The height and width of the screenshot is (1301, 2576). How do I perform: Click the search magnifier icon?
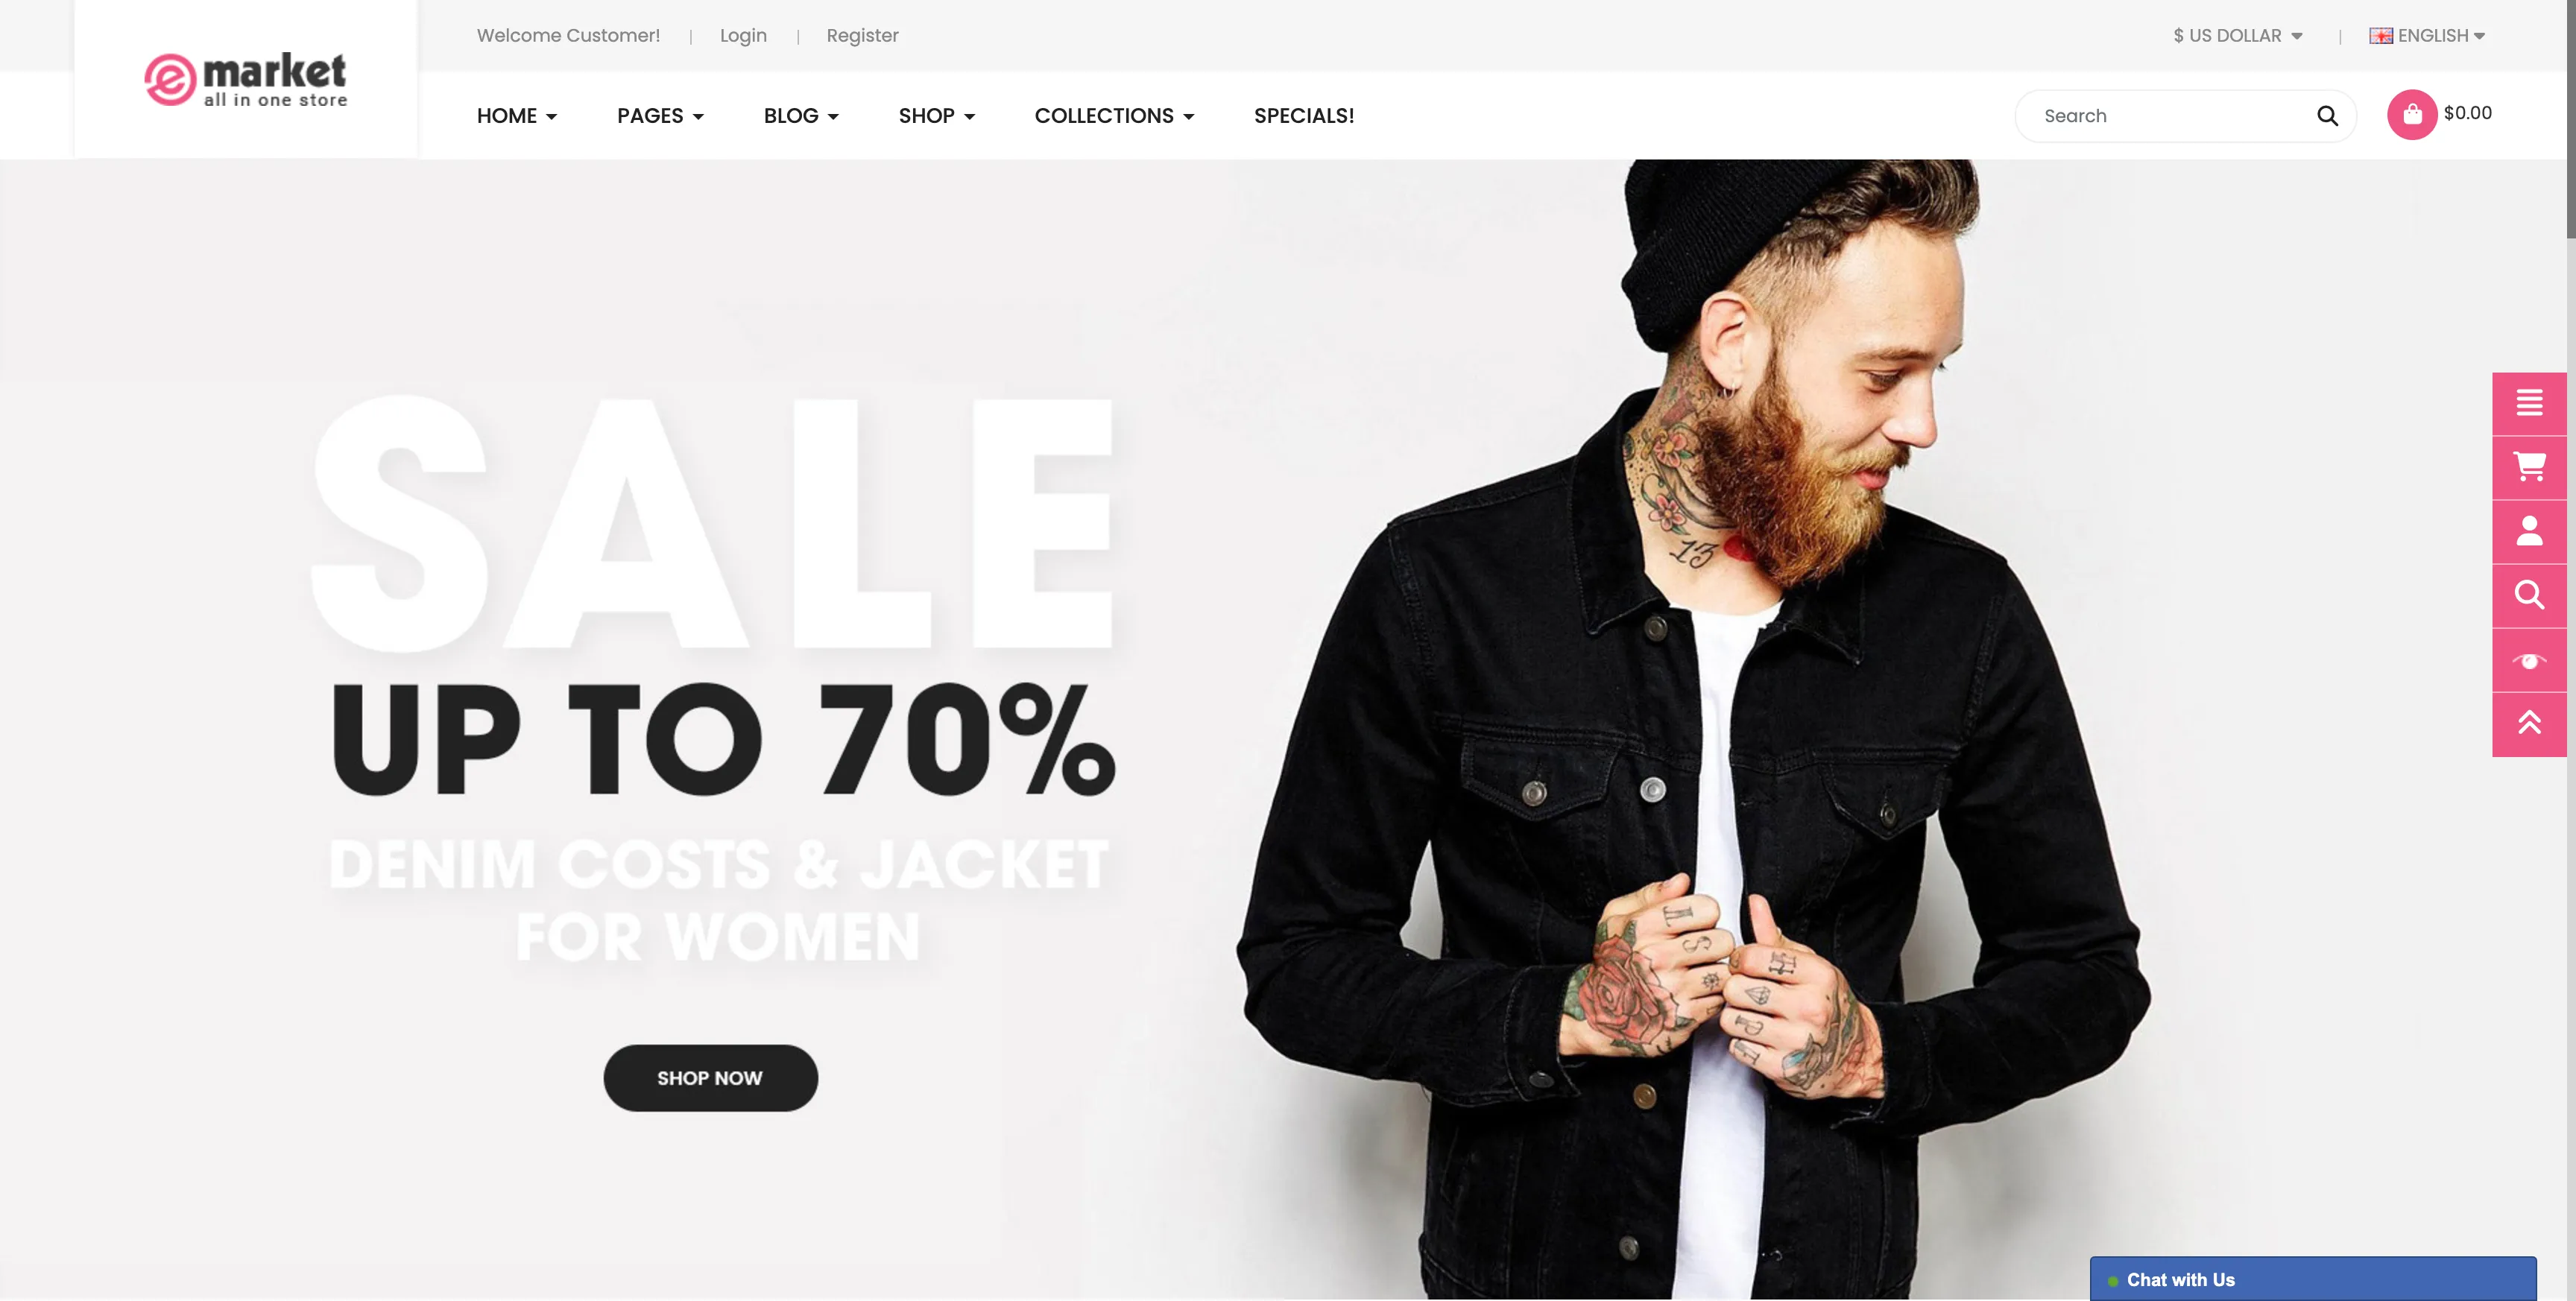pos(2327,116)
